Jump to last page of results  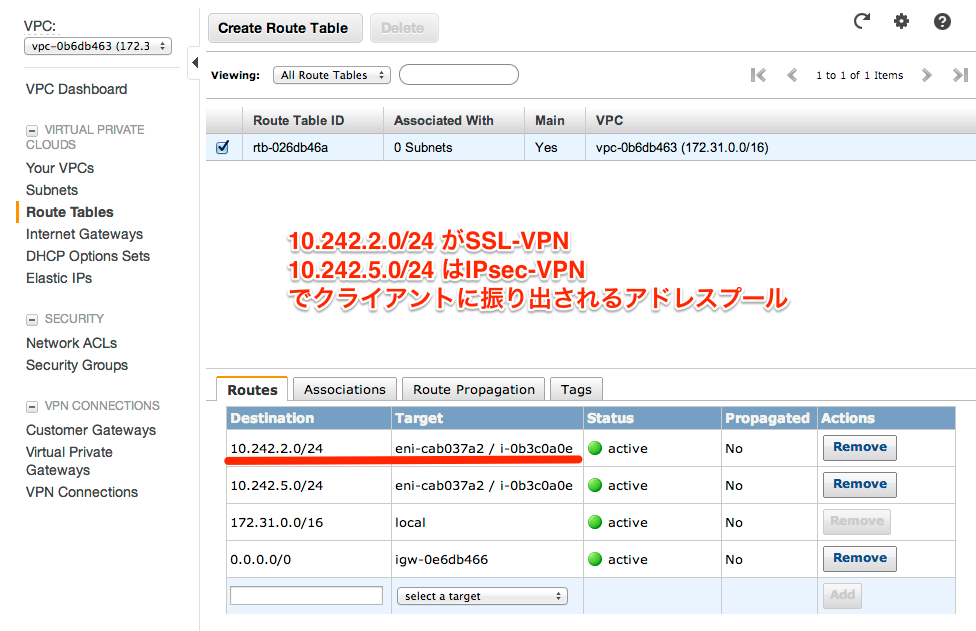pos(960,75)
